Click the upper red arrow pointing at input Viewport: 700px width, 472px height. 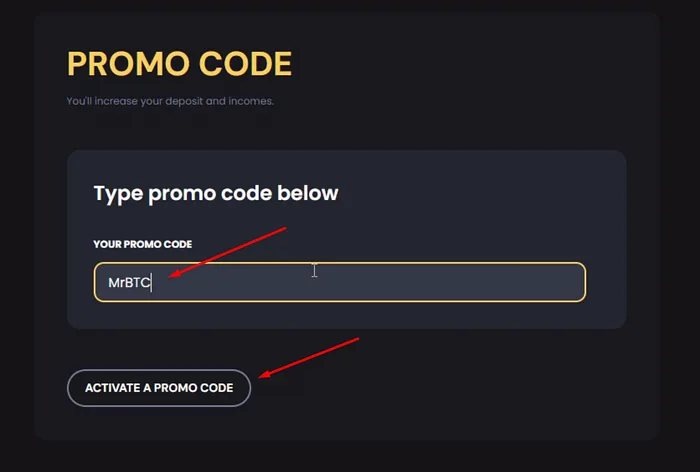click(228, 251)
